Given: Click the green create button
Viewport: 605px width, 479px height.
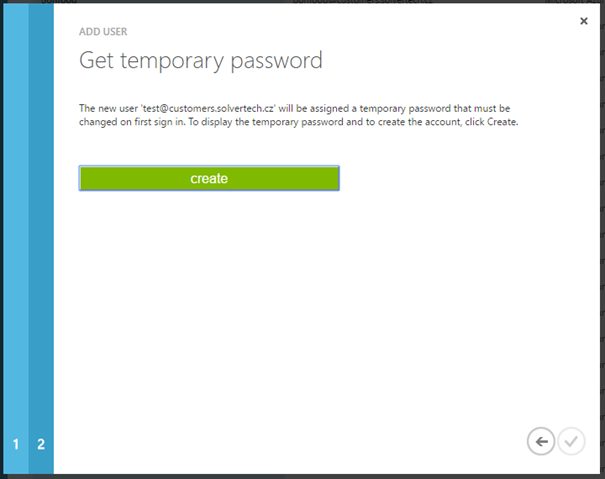Looking at the screenshot, I should 209,178.
